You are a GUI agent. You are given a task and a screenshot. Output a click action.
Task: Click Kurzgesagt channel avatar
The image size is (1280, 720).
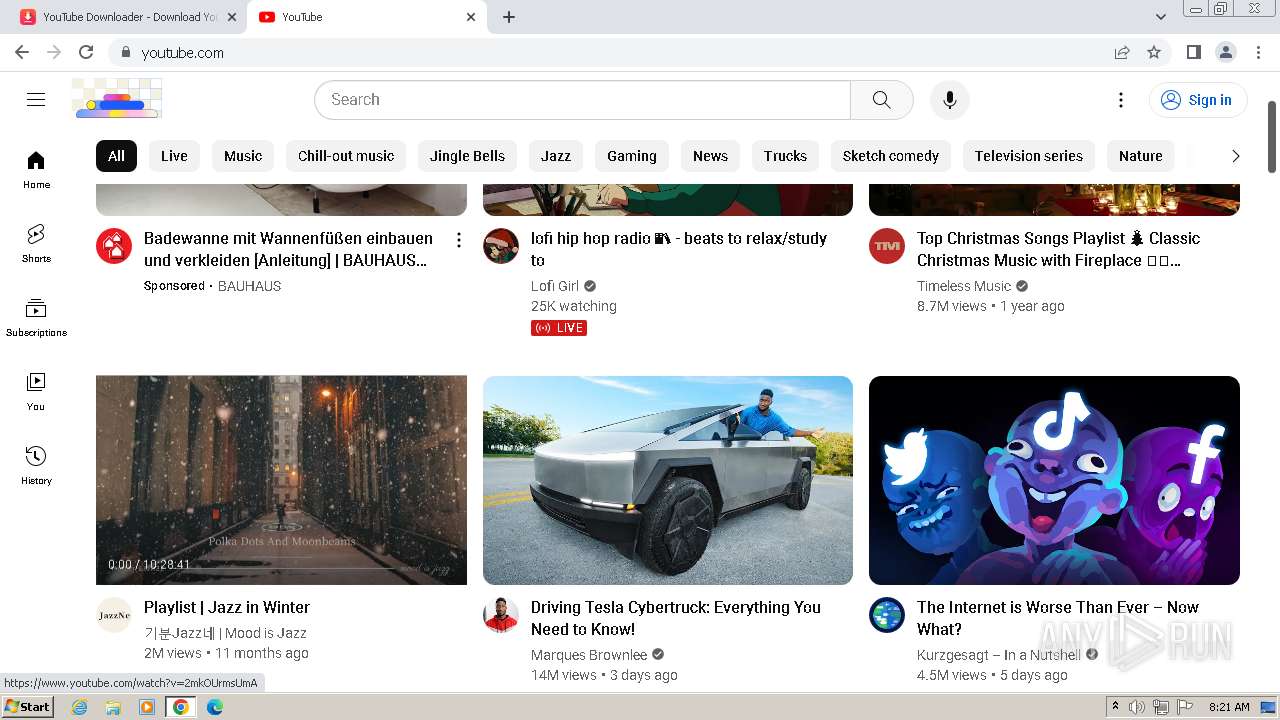click(x=887, y=615)
